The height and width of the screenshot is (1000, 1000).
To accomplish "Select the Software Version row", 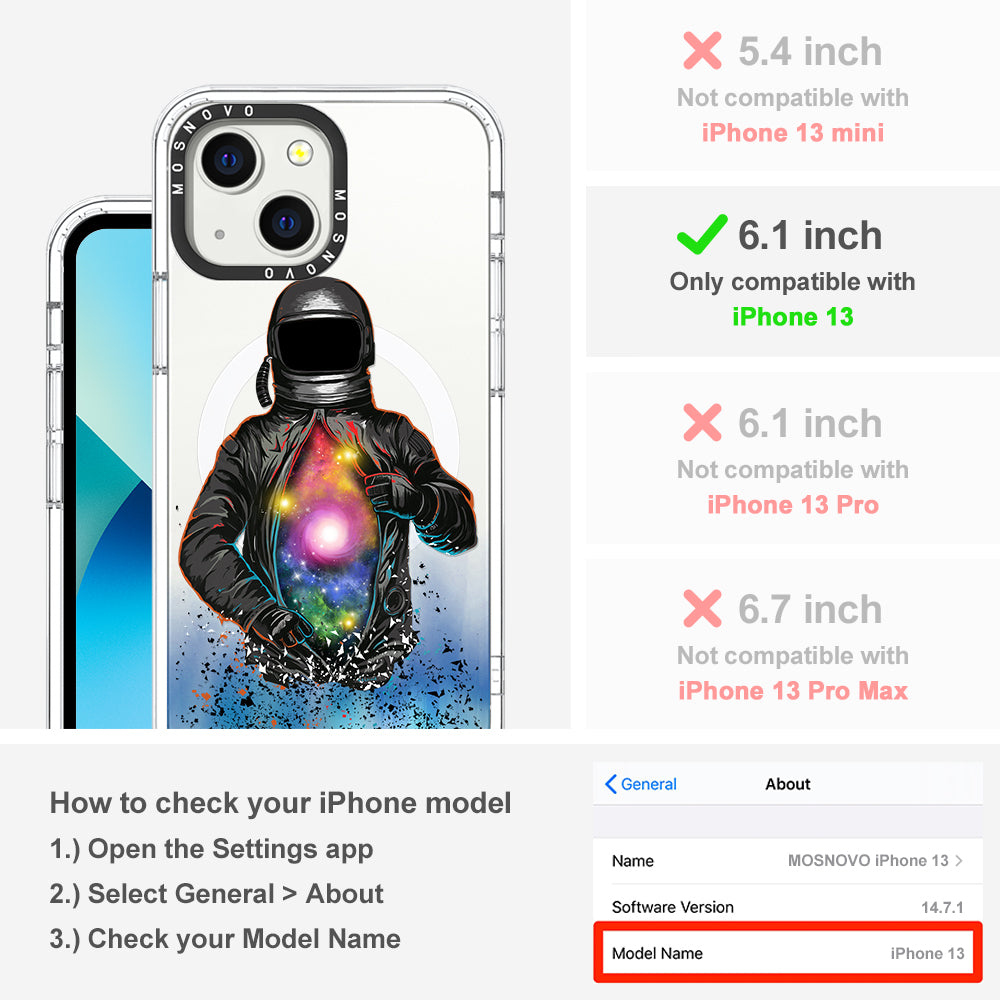I will pyautogui.click(x=788, y=906).
